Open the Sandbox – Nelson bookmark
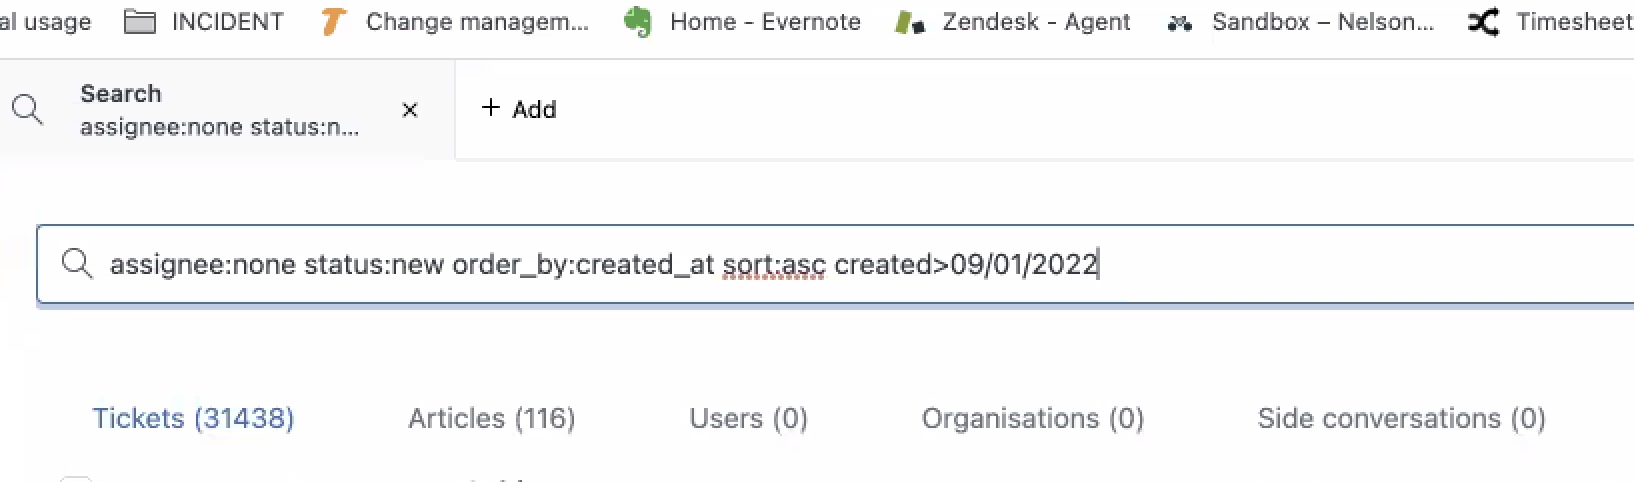 click(x=1301, y=22)
